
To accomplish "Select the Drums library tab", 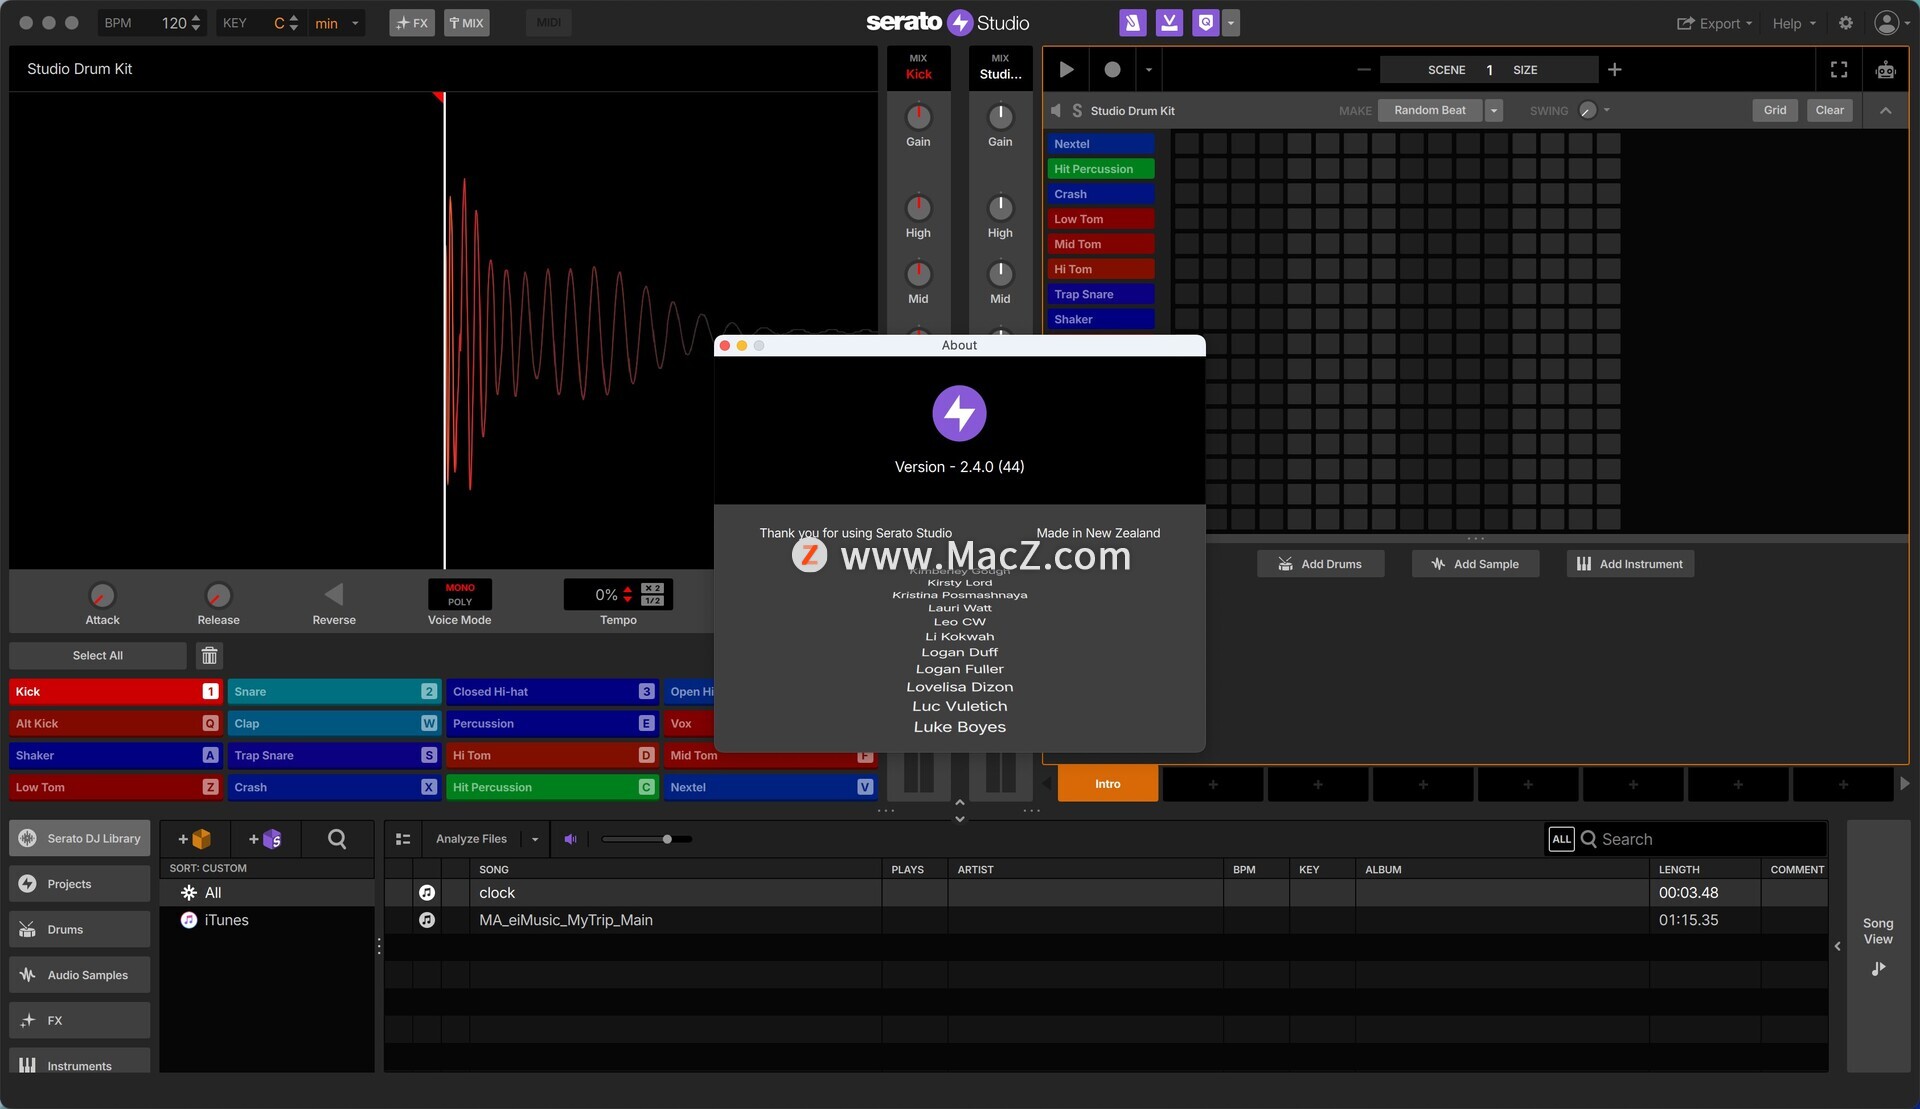I will [x=80, y=930].
